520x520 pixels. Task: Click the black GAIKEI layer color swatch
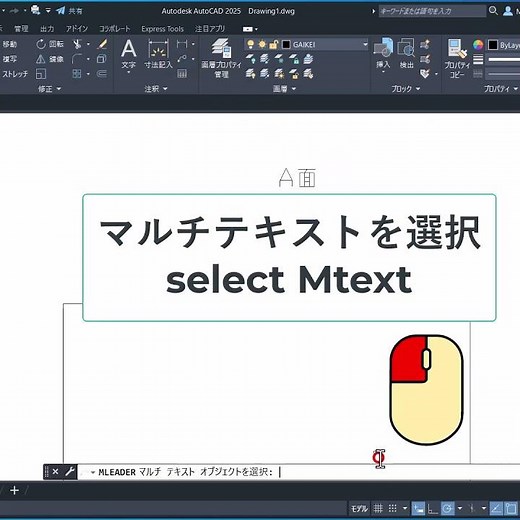click(286, 45)
